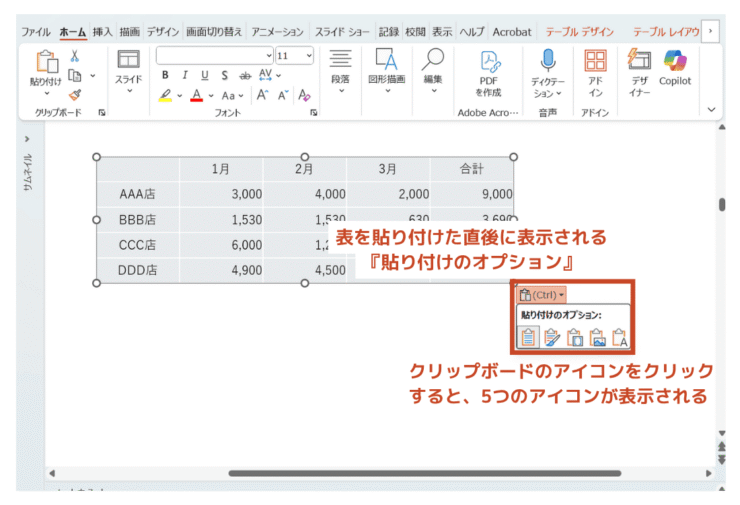
Task: Toggle Strikethrough formatting
Action: [x=245, y=76]
